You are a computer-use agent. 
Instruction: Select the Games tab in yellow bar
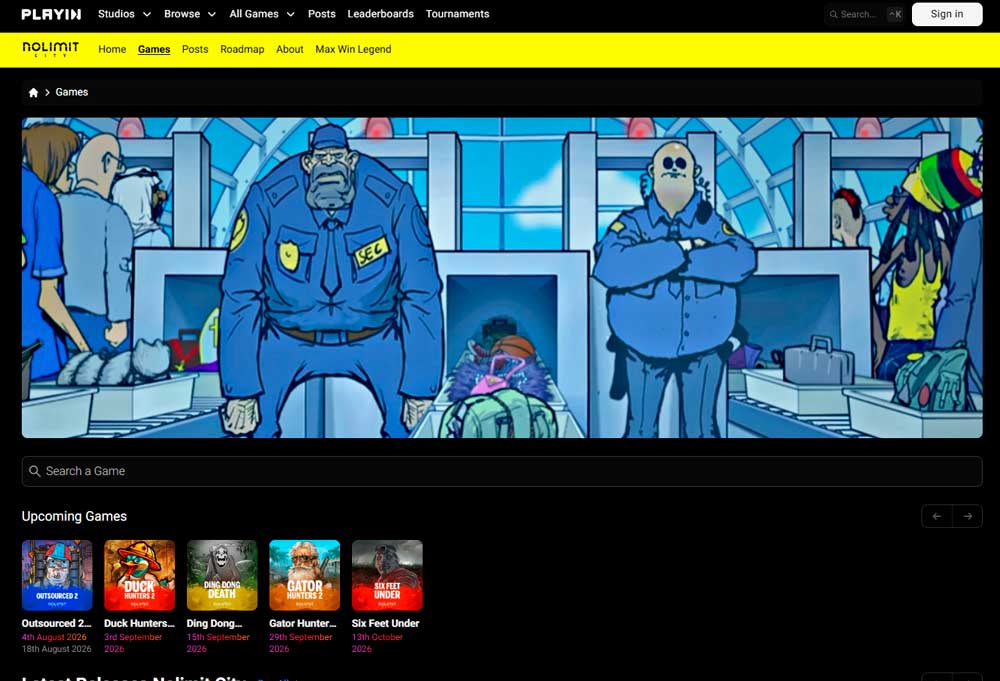(x=154, y=49)
